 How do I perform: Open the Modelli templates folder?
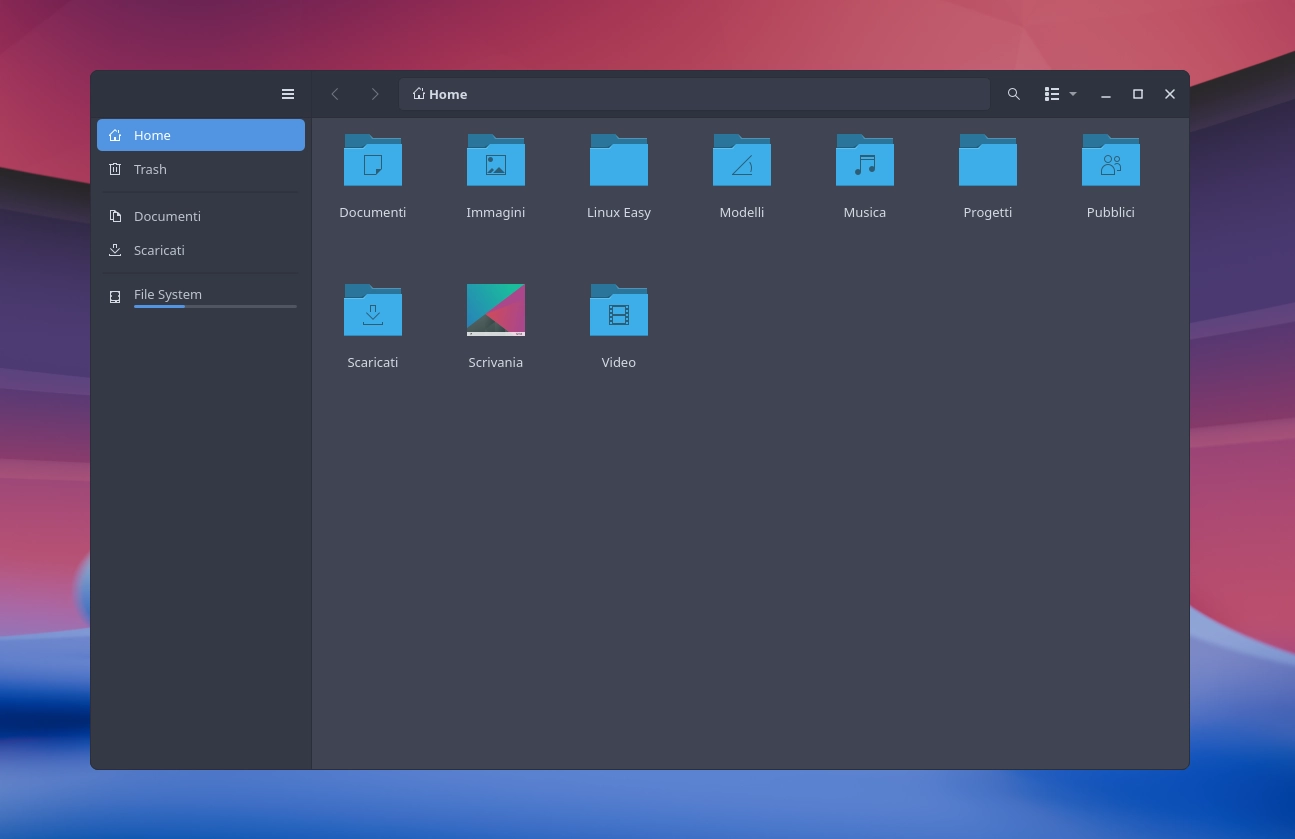click(742, 160)
